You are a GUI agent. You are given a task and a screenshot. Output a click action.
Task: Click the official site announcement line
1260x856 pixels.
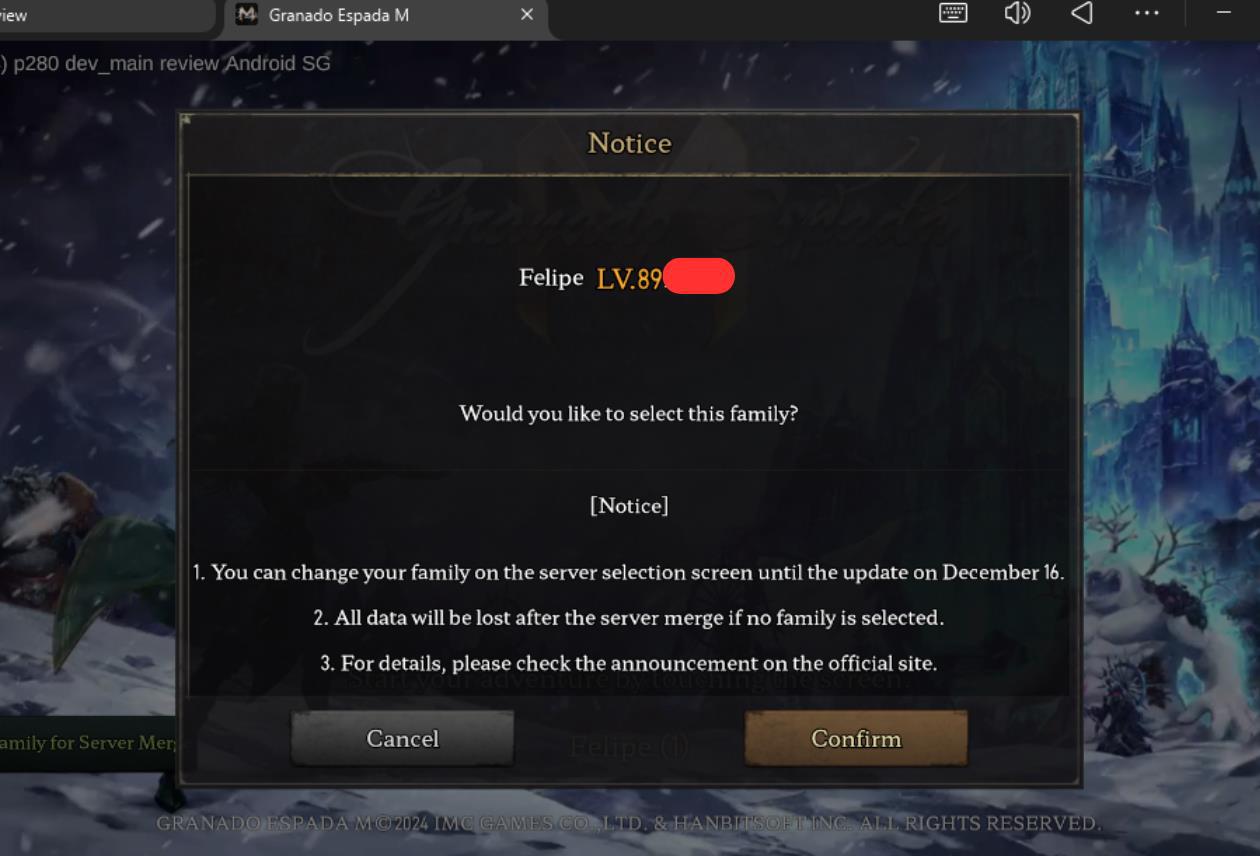(x=629, y=663)
